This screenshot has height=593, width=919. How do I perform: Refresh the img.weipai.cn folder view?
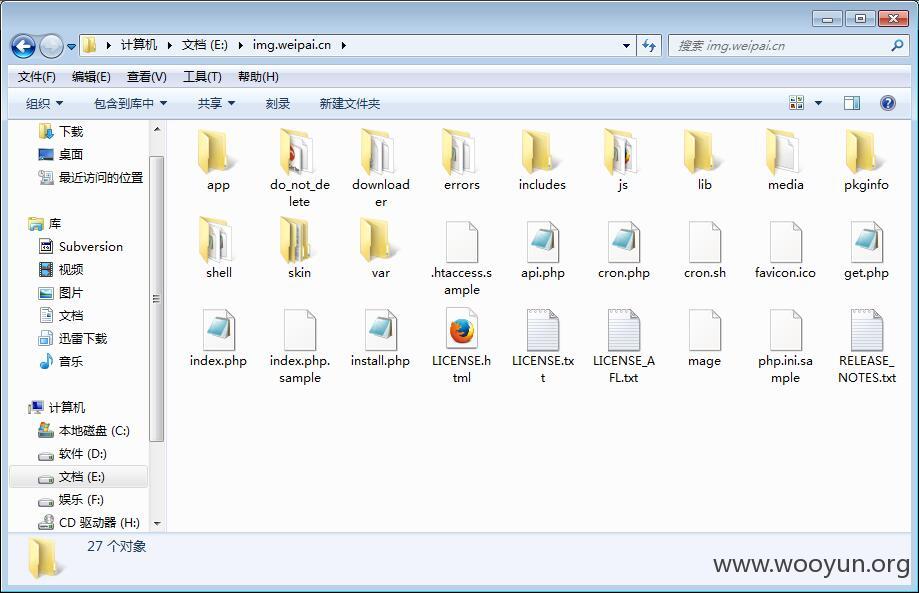pyautogui.click(x=649, y=45)
